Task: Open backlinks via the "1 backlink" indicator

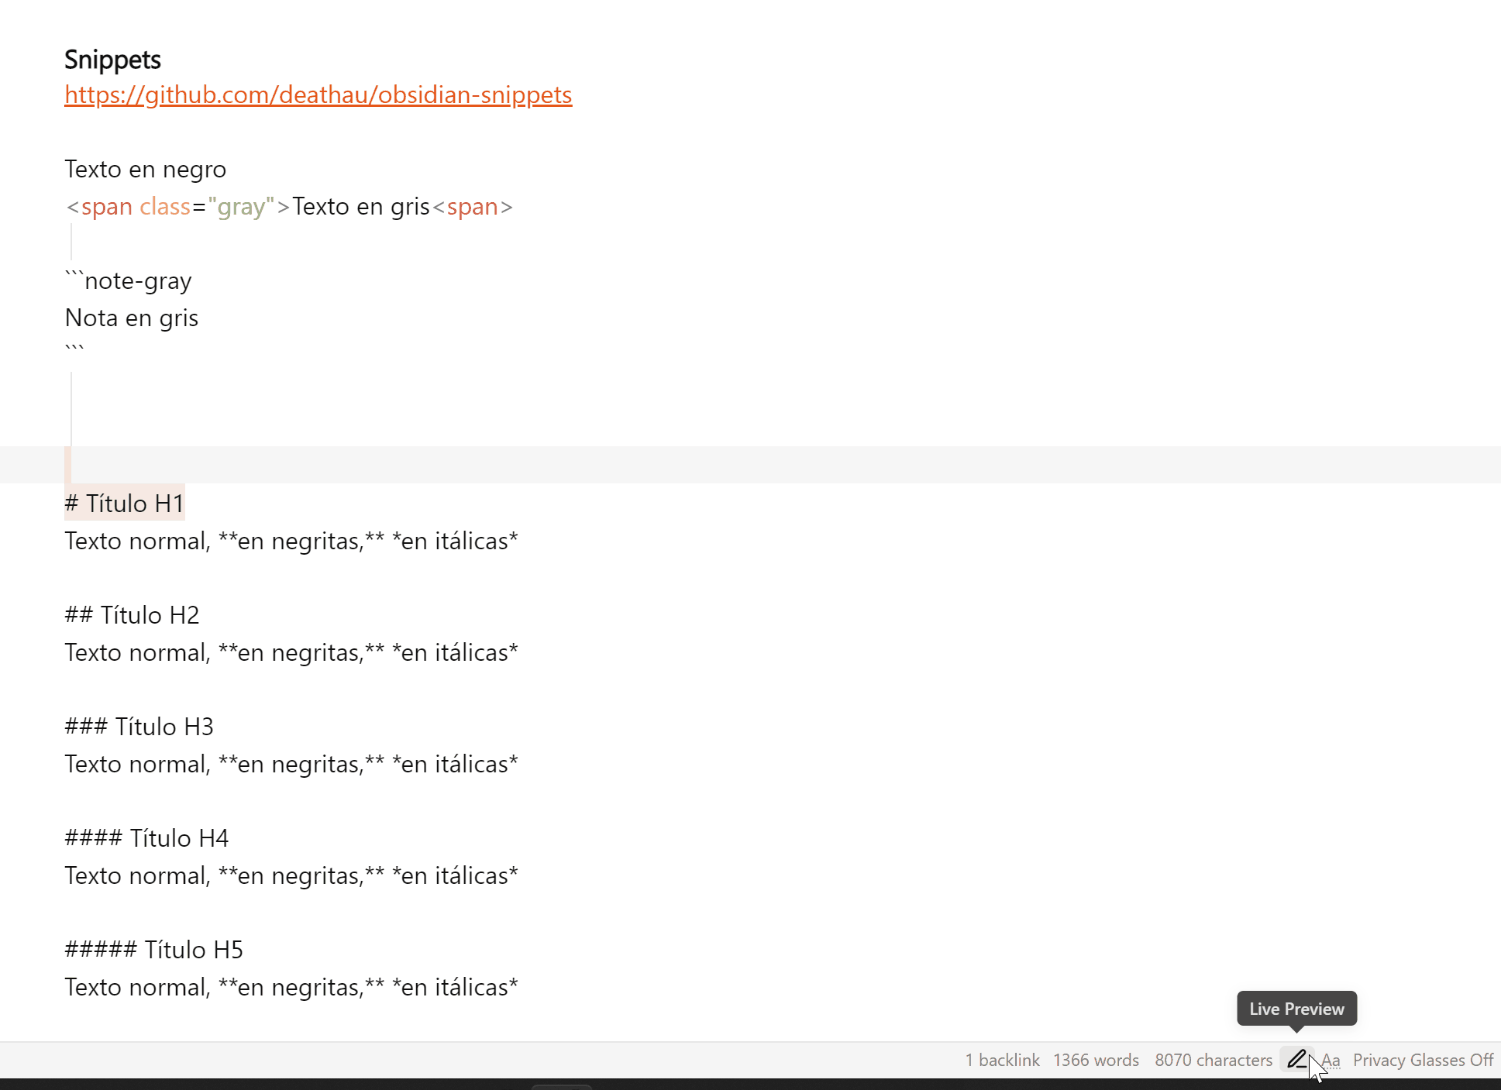Action: [1002, 1059]
